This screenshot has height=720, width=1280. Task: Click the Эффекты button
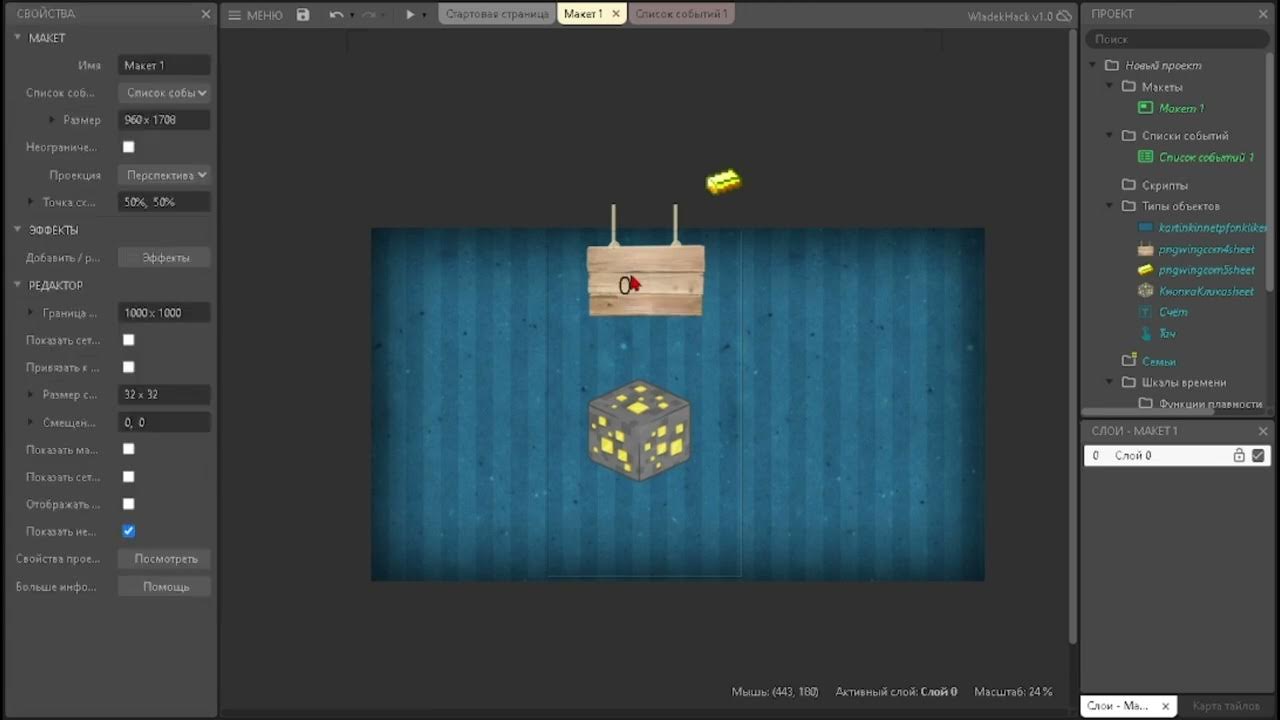click(165, 258)
